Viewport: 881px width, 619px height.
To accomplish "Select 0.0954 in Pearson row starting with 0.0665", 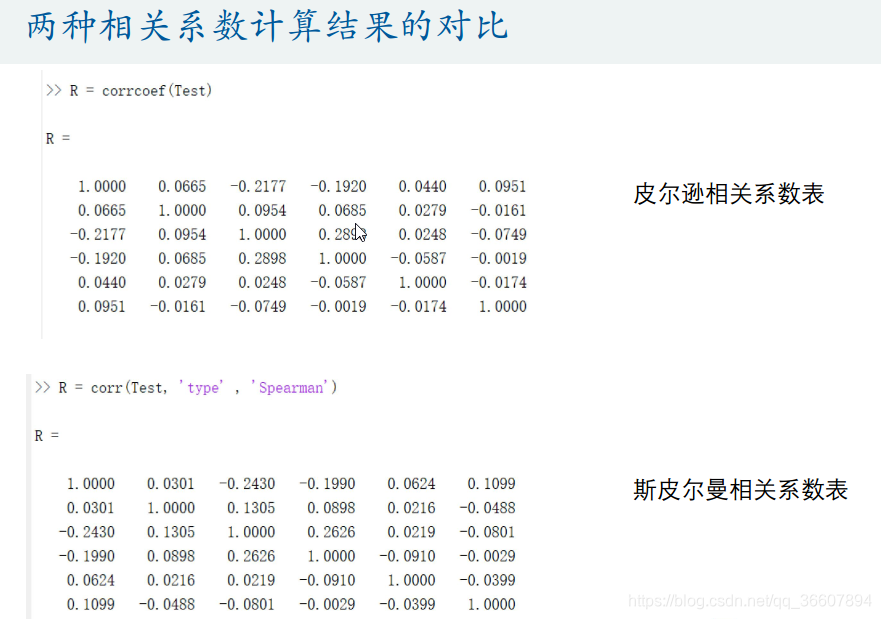I will click(262, 210).
